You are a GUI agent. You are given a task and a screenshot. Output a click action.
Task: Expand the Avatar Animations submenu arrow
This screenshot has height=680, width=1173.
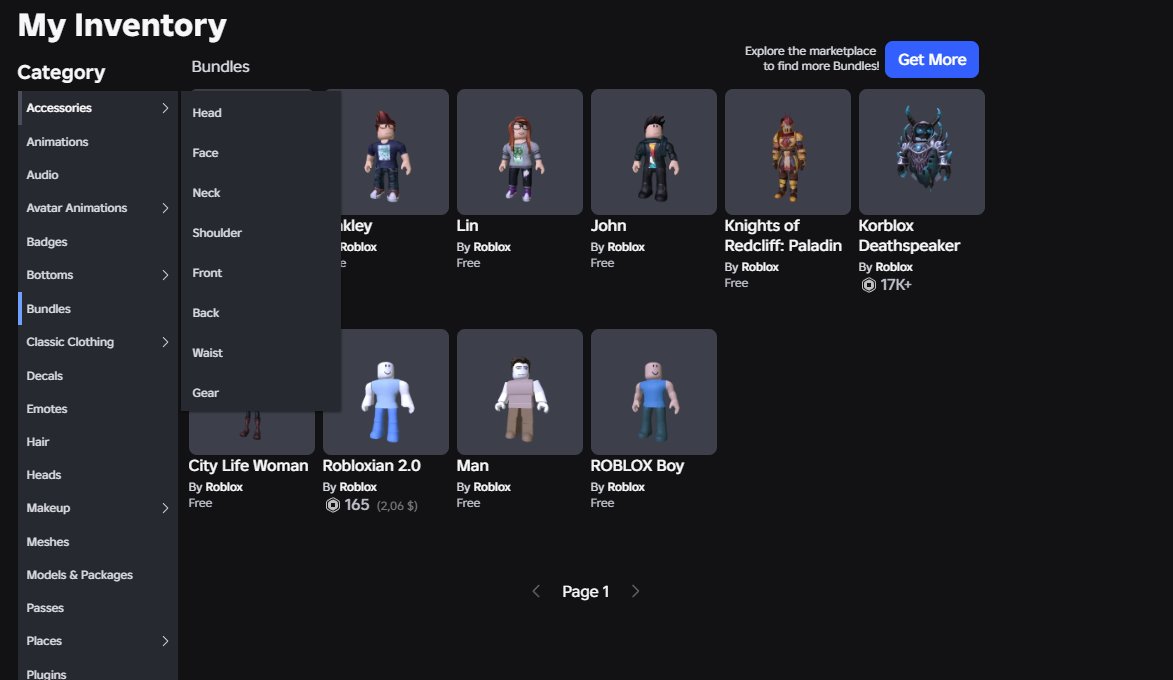tap(165, 208)
